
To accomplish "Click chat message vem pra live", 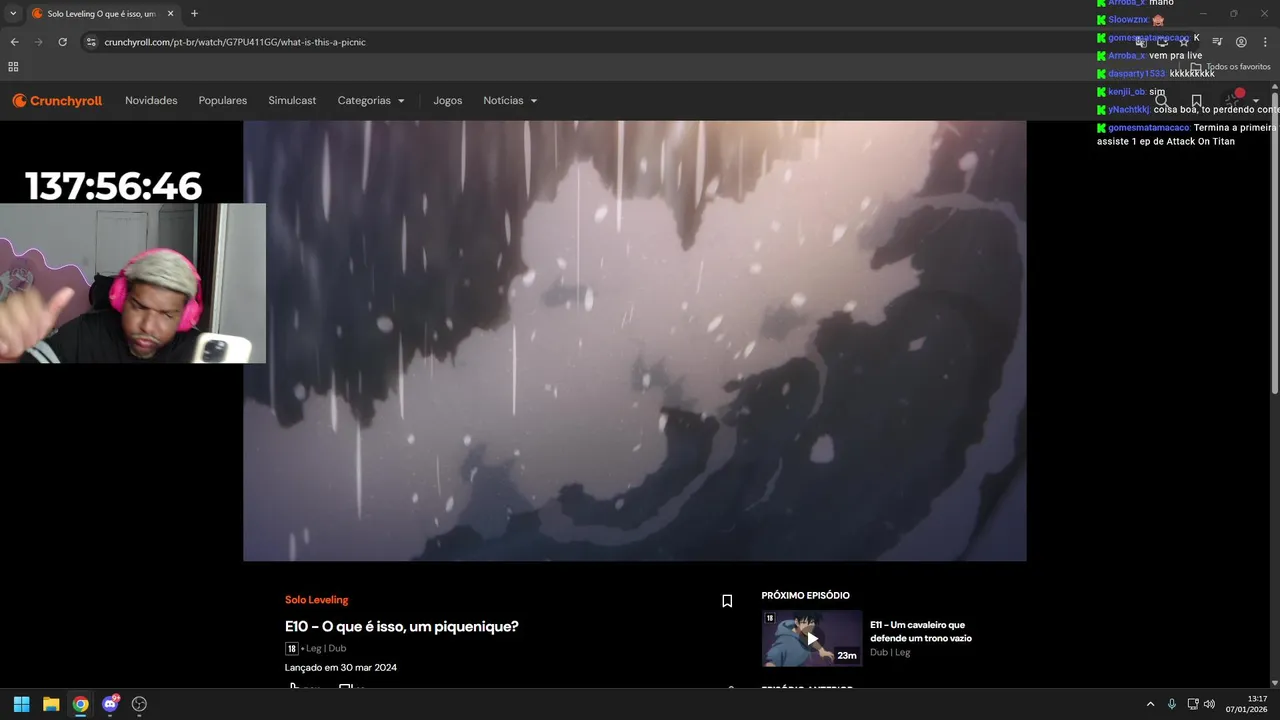I will (x=1176, y=56).
